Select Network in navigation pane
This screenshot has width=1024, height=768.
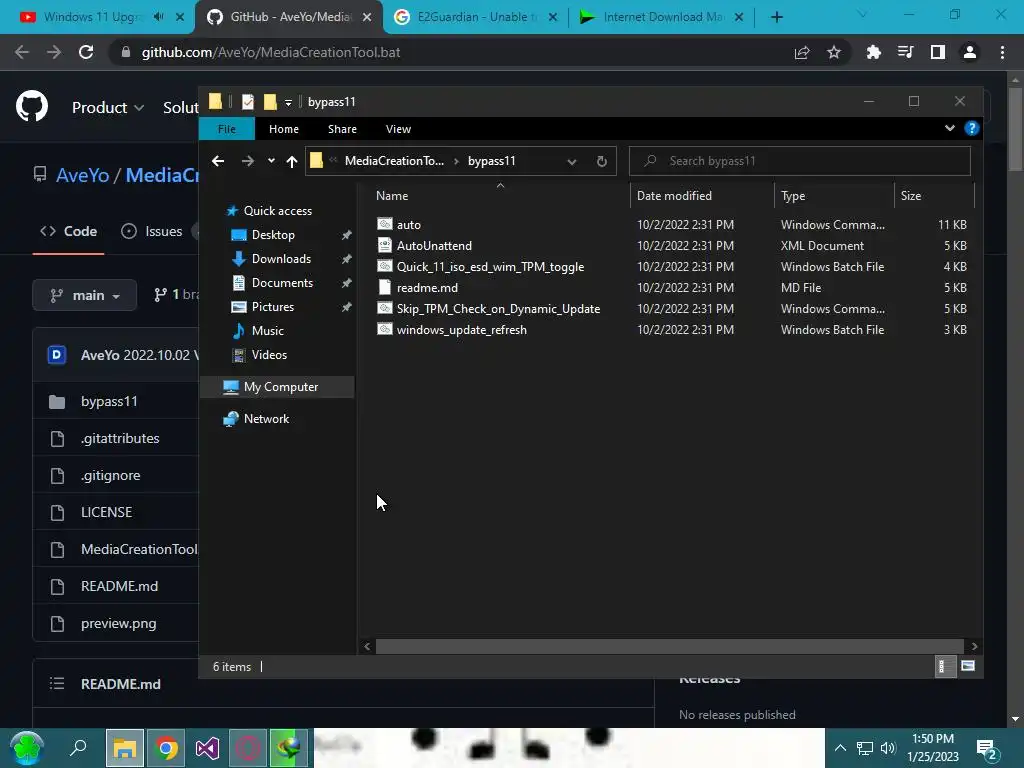pyautogui.click(x=266, y=419)
